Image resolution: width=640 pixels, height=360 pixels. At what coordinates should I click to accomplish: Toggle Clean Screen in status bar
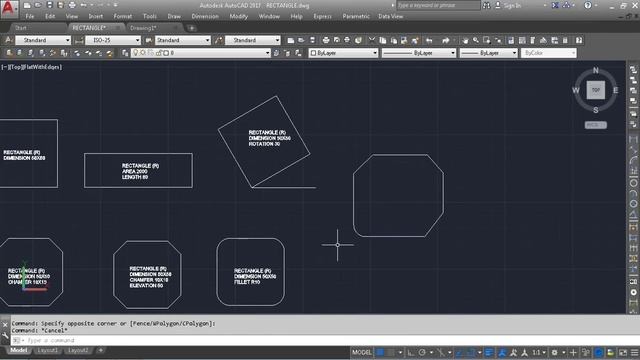click(x=623, y=352)
